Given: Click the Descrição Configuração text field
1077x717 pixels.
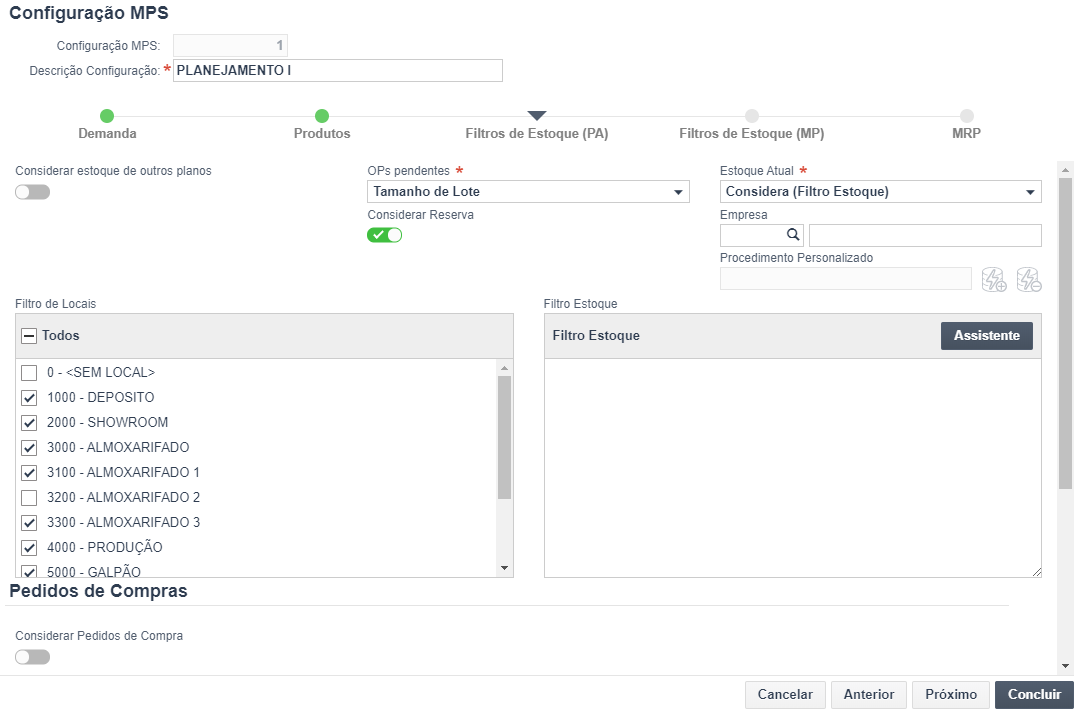Looking at the screenshot, I should (x=338, y=71).
